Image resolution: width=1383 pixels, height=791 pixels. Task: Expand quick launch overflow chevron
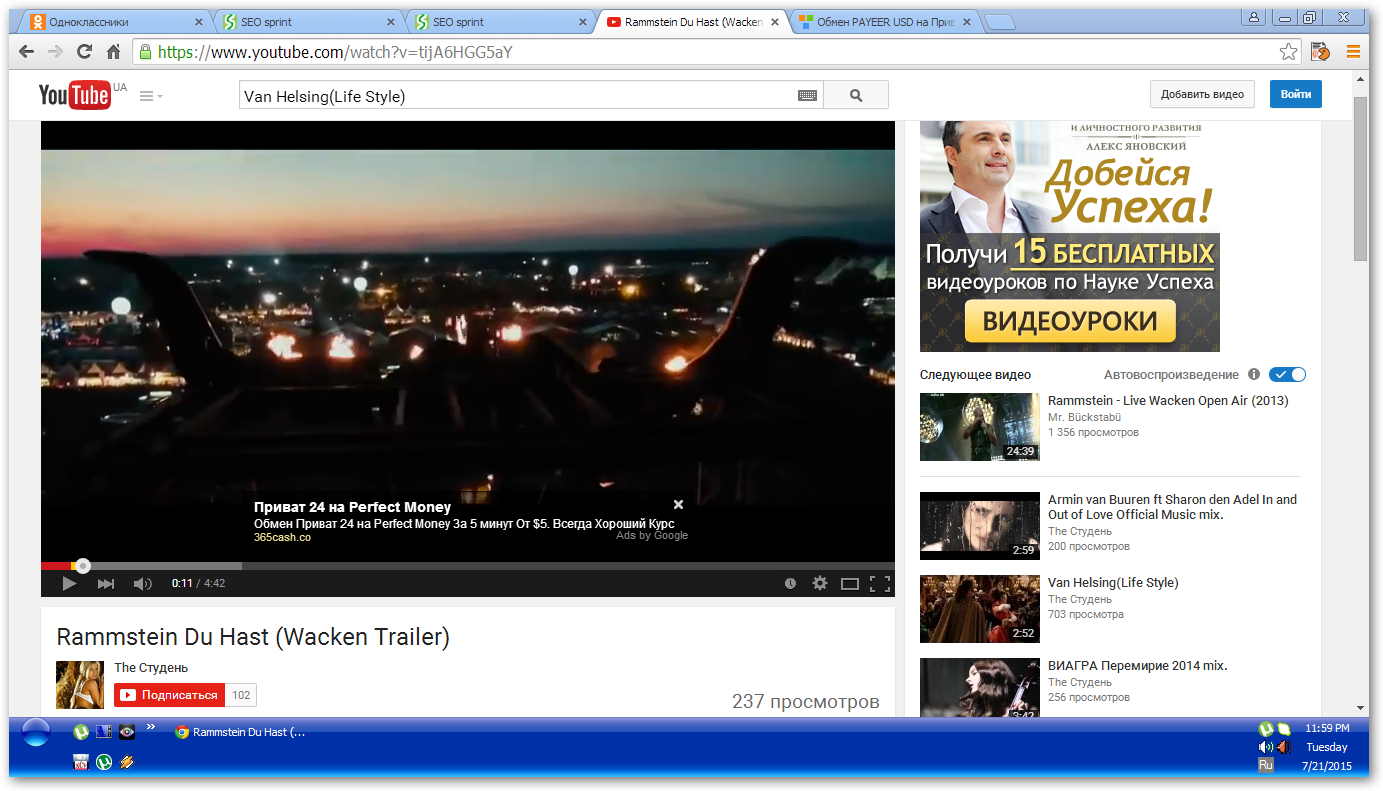(151, 727)
